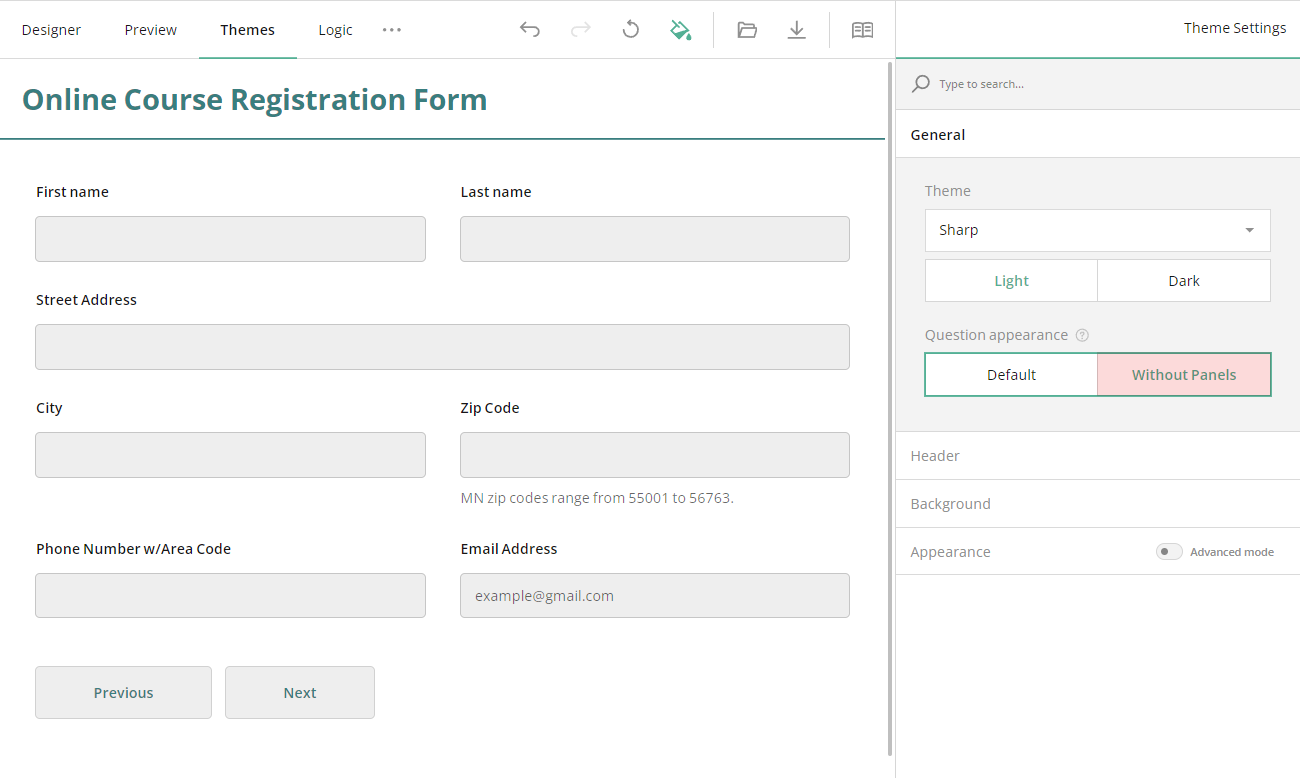Set question appearance to Default
This screenshot has height=778, width=1300.
point(1011,374)
